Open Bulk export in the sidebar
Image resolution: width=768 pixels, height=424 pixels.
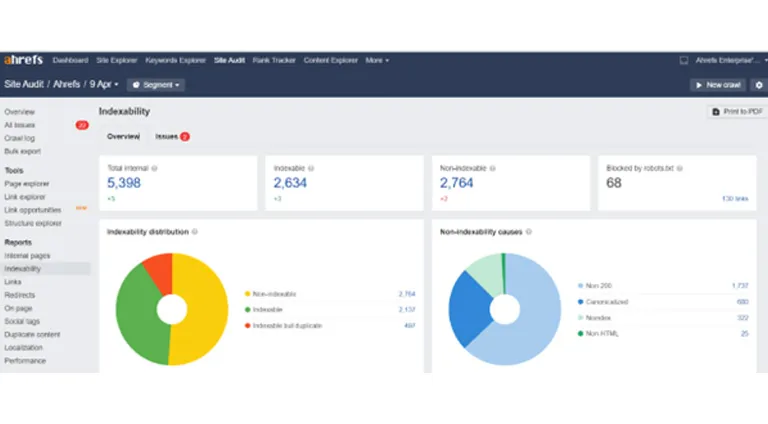point(23,152)
